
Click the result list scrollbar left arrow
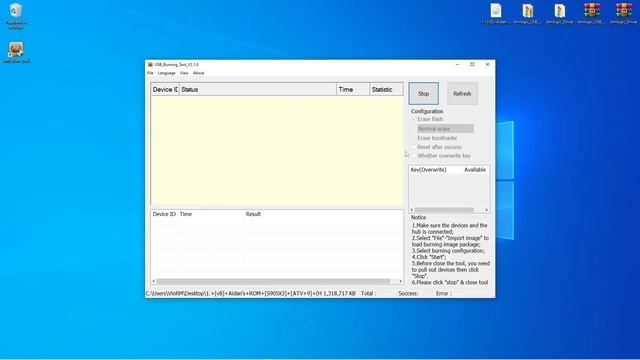point(154,281)
